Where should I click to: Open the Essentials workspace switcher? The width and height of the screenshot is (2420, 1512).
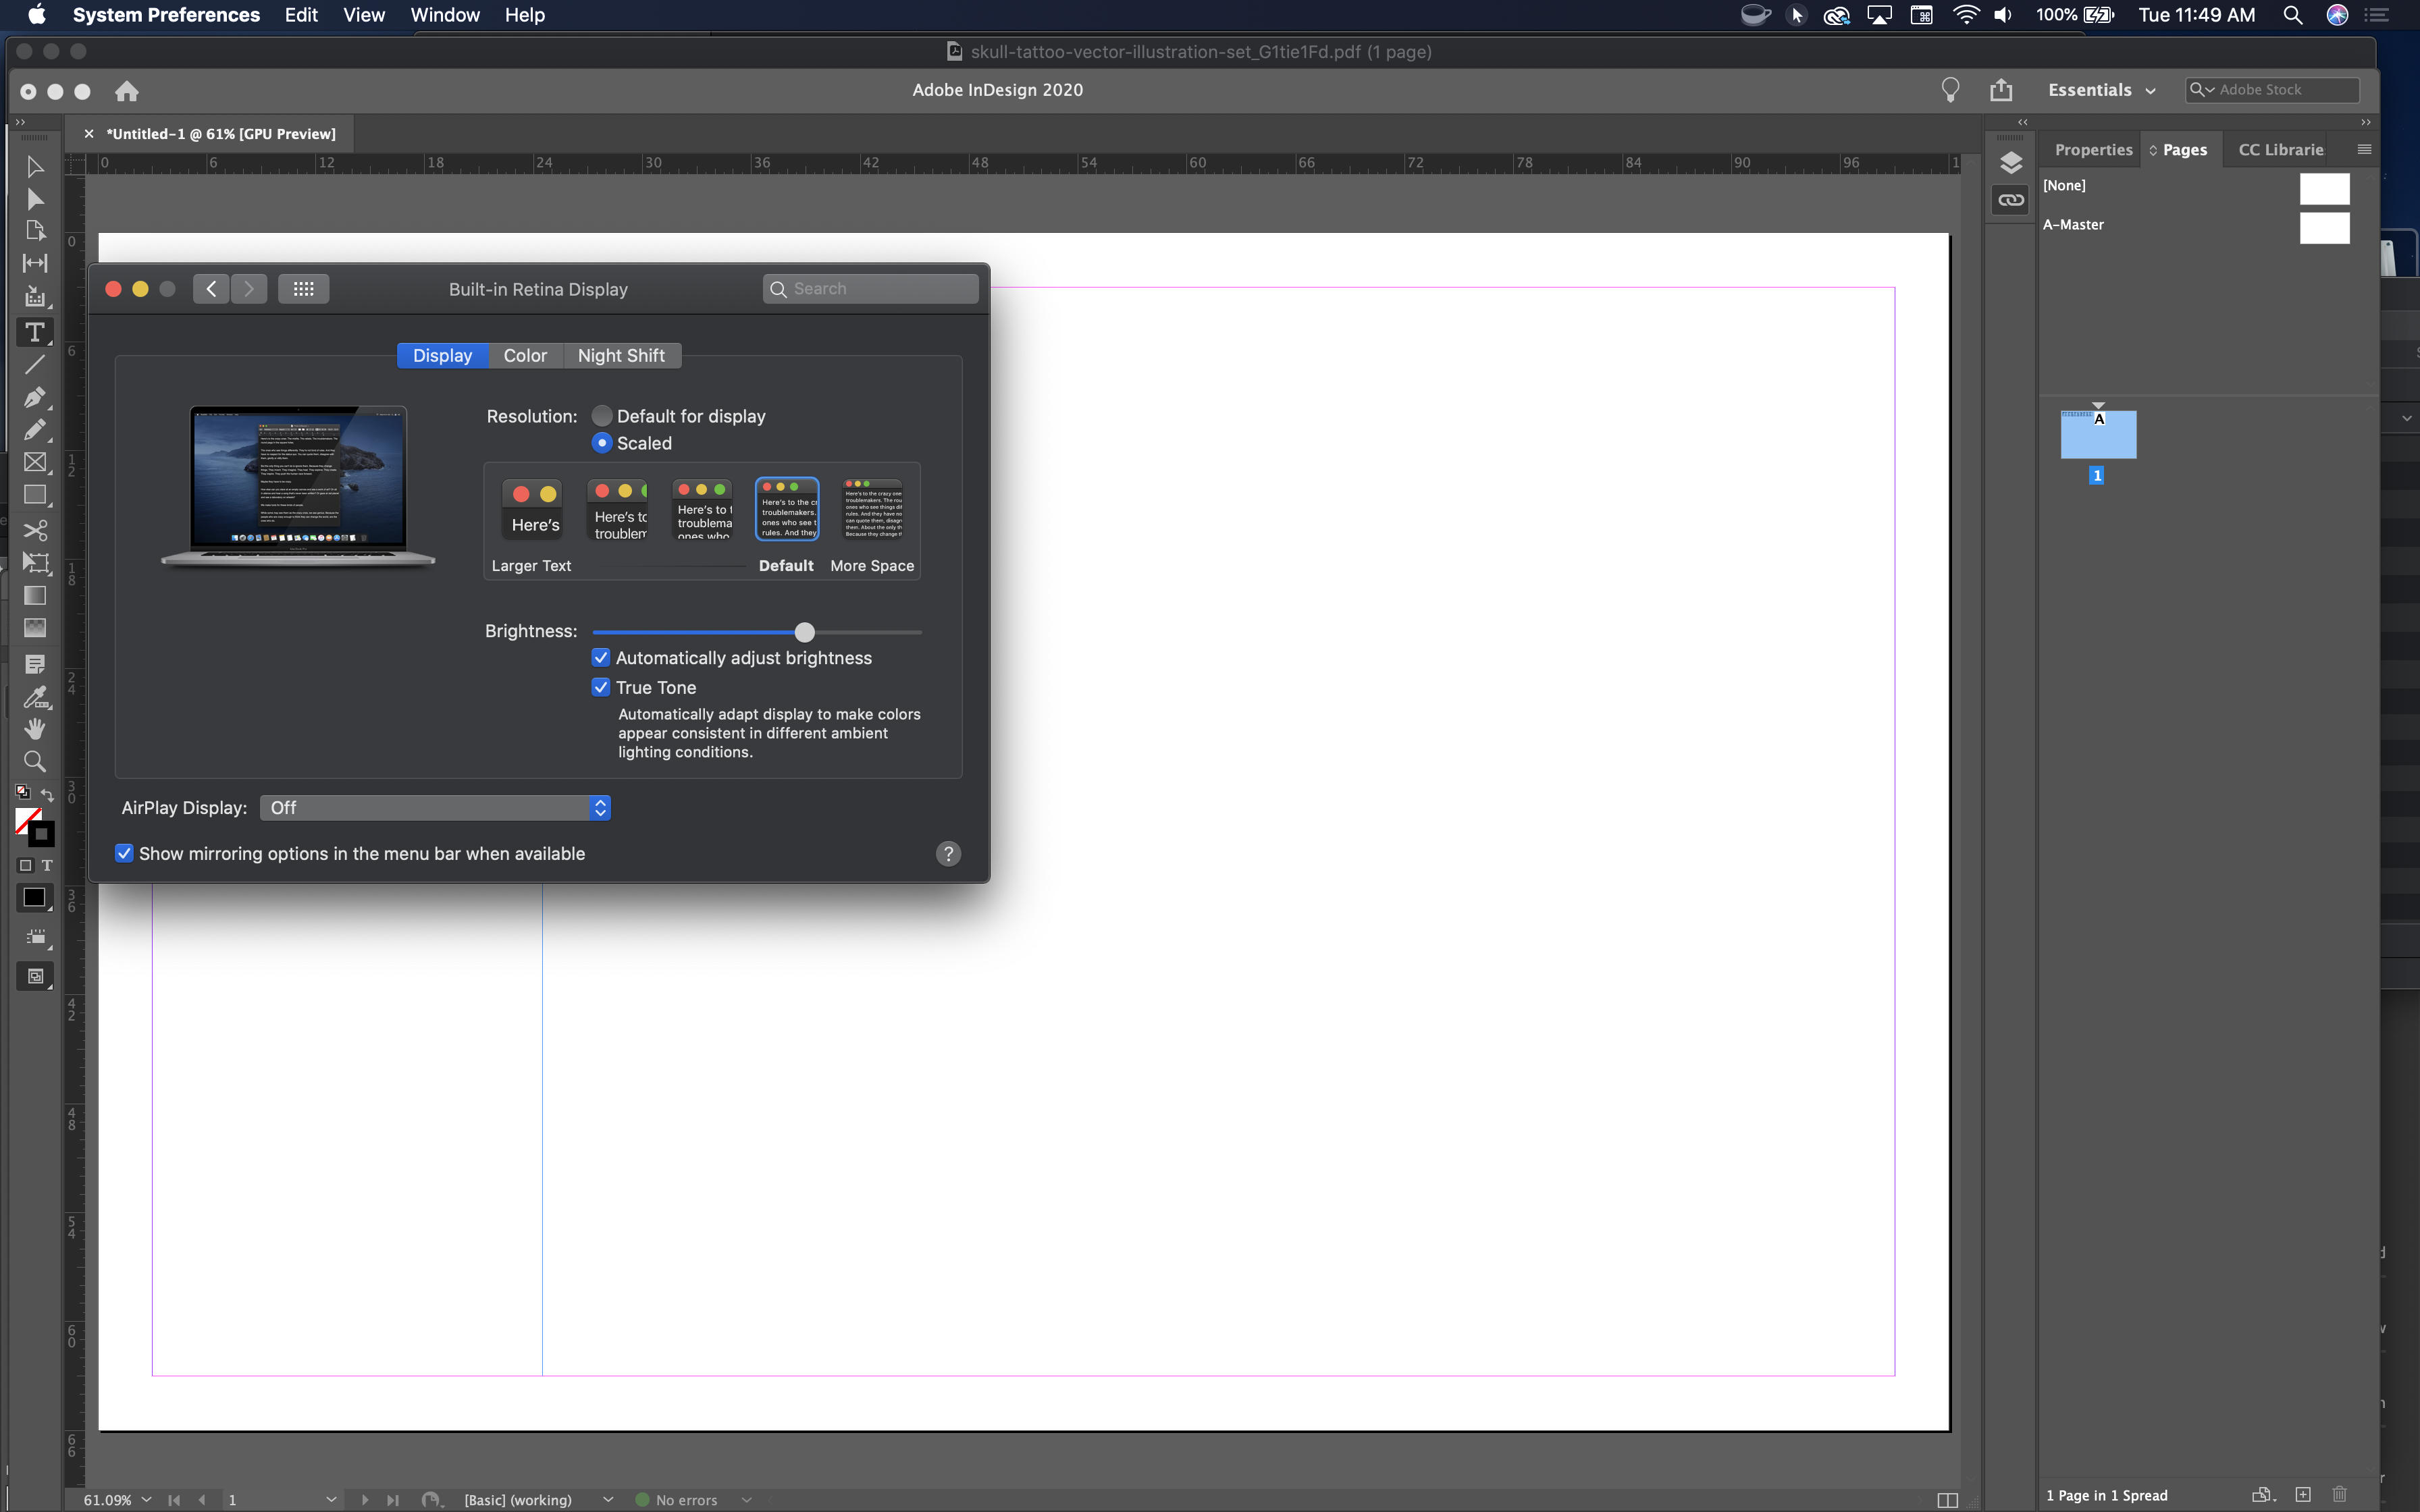pyautogui.click(x=2100, y=89)
